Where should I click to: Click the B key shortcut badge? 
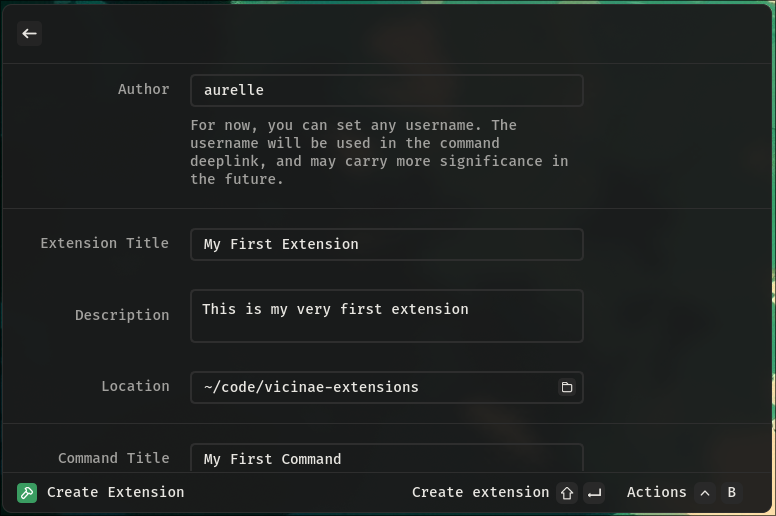(731, 493)
